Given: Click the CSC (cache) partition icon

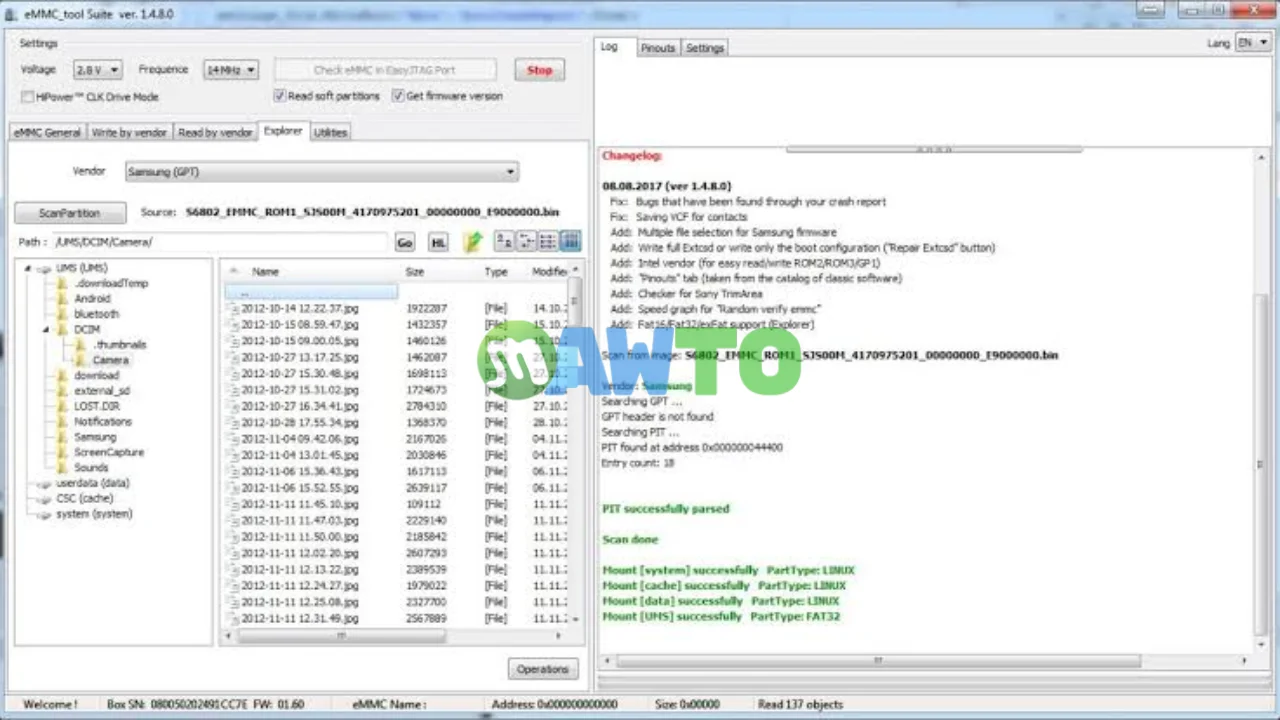Looking at the screenshot, I should coord(45,499).
